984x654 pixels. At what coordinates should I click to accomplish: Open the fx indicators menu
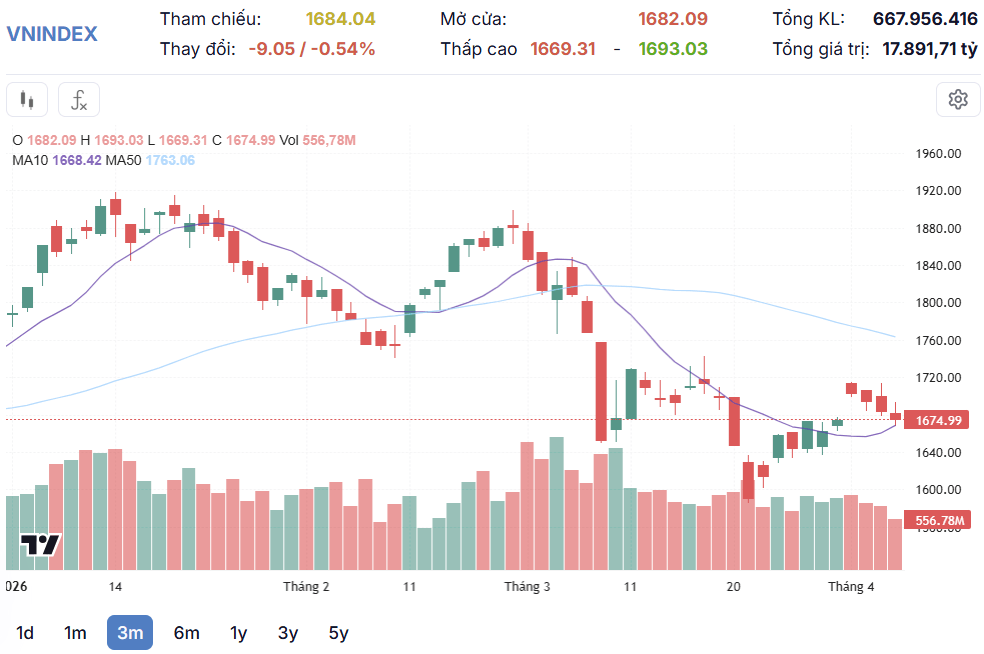tap(79, 100)
